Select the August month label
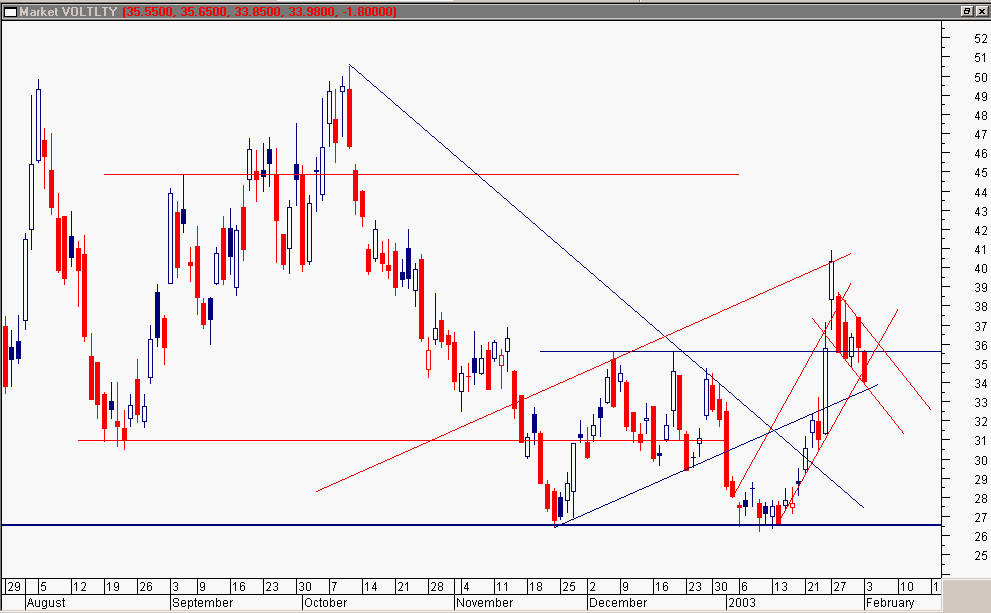This screenshot has width=991, height=613. click(46, 603)
